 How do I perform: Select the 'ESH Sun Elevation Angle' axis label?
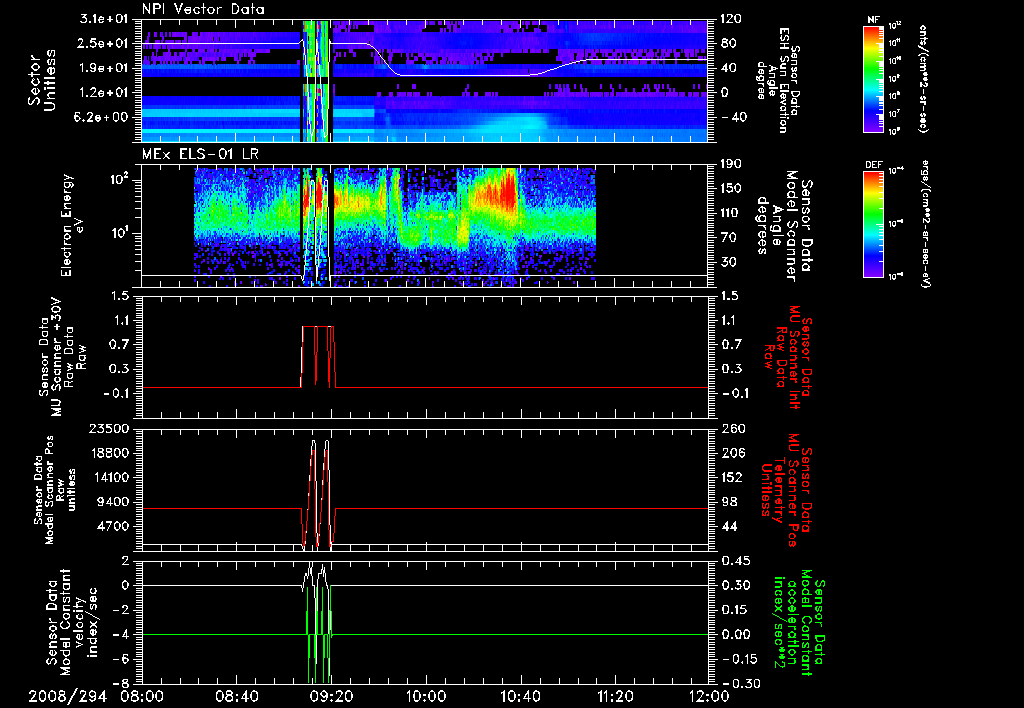pyautogui.click(x=776, y=80)
